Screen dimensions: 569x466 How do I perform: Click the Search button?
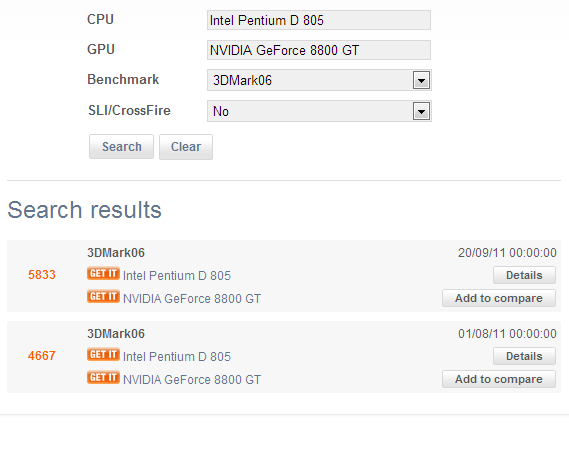click(x=122, y=147)
